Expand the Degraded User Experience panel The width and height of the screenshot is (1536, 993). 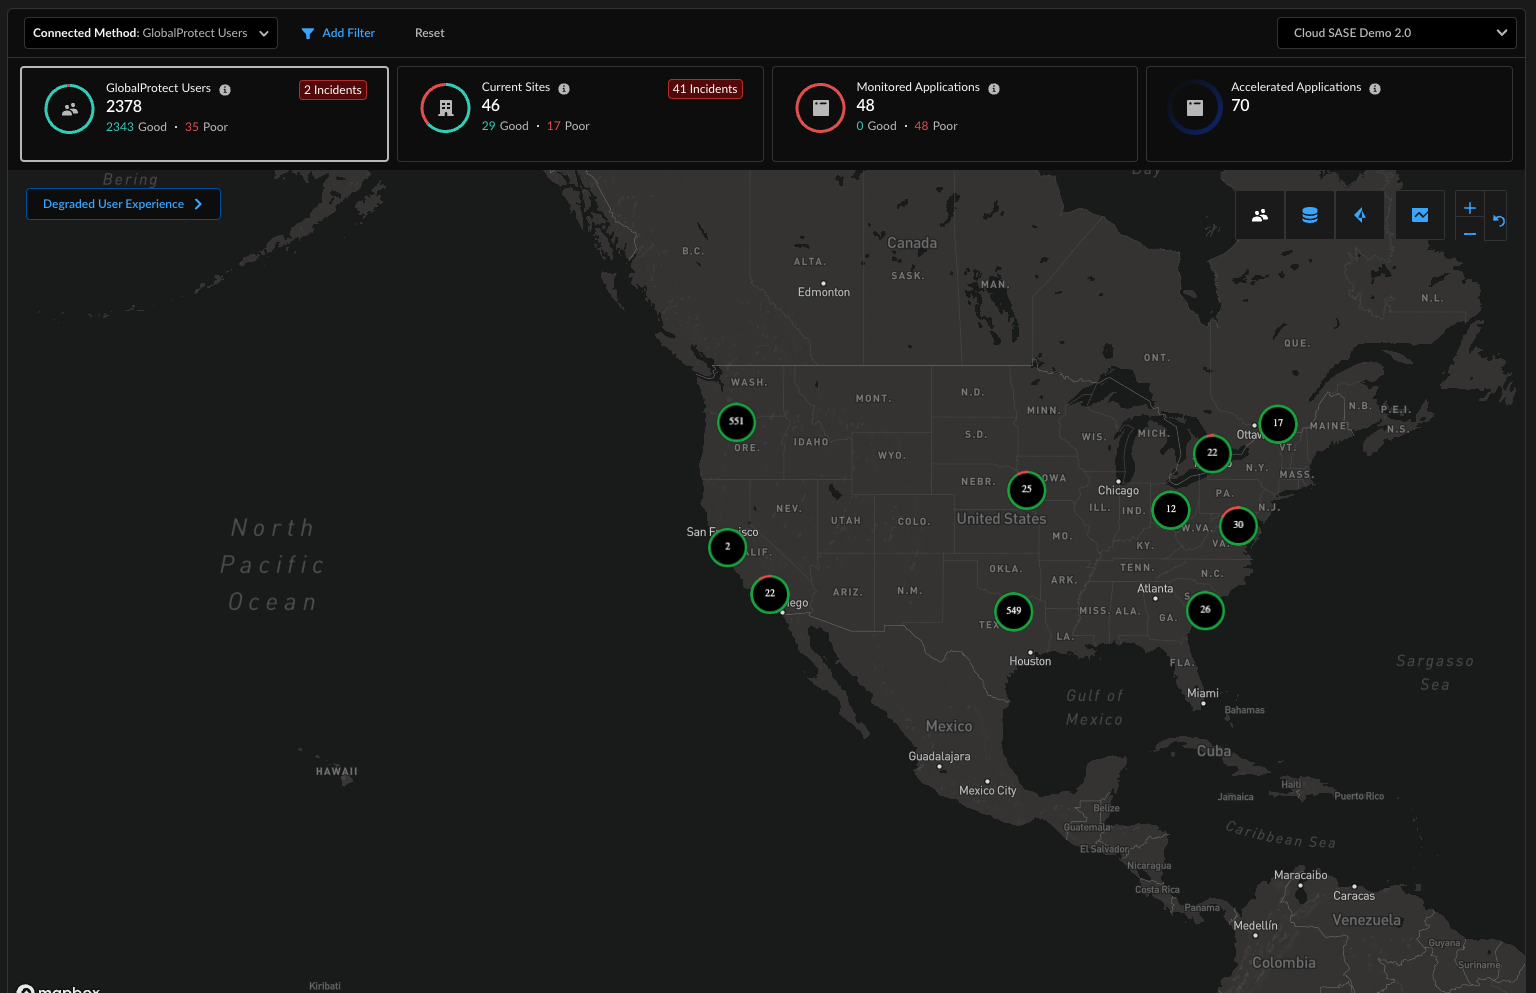(x=123, y=204)
